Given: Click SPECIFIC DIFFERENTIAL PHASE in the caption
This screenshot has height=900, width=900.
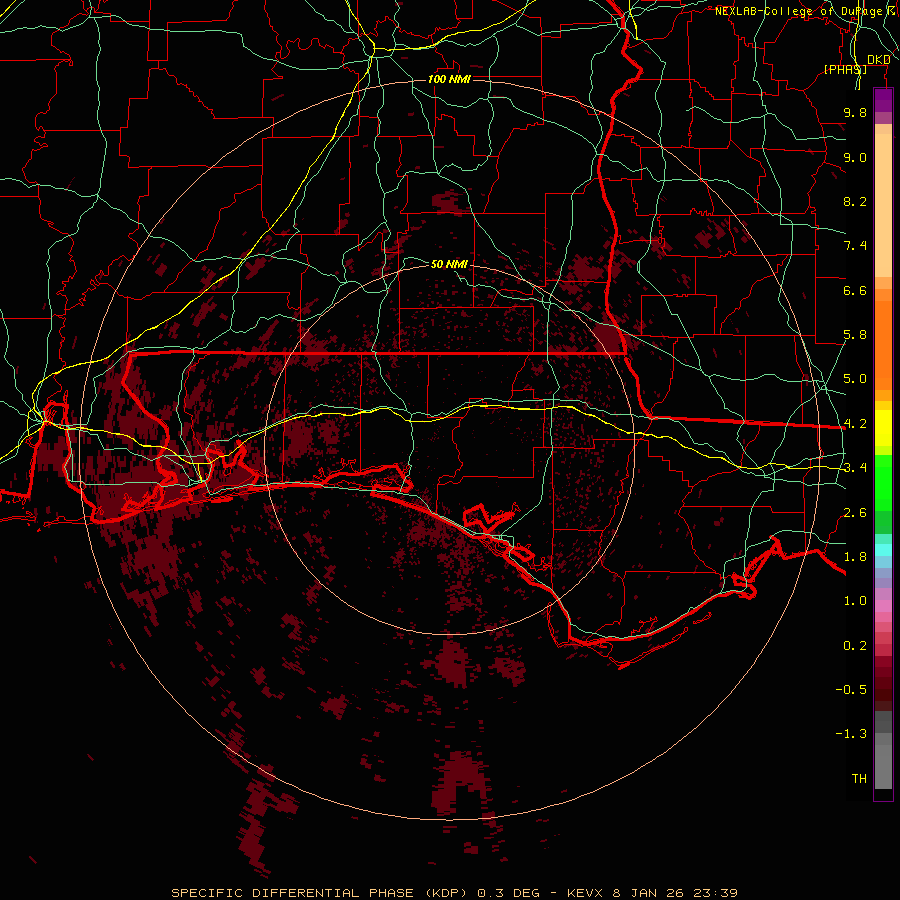Looking at the screenshot, I should [292, 893].
